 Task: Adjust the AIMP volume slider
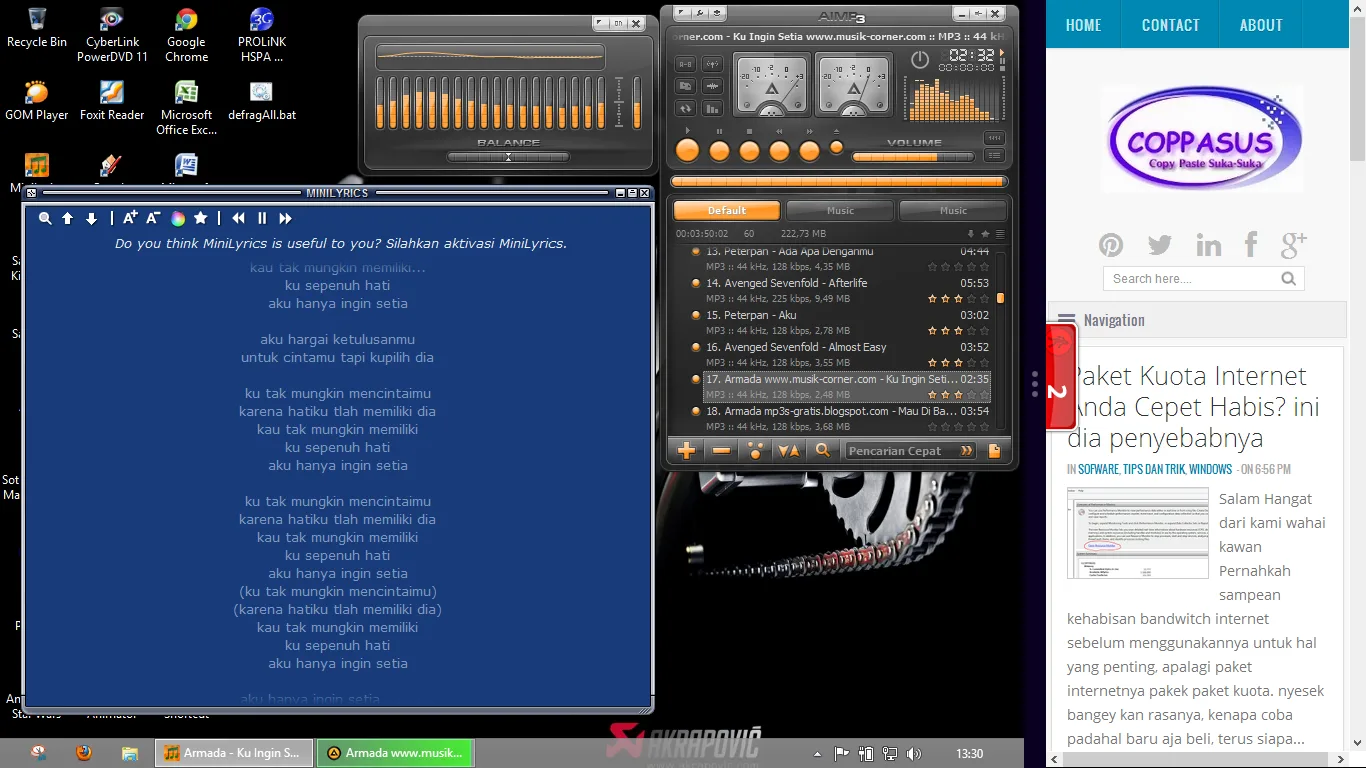tap(913, 157)
